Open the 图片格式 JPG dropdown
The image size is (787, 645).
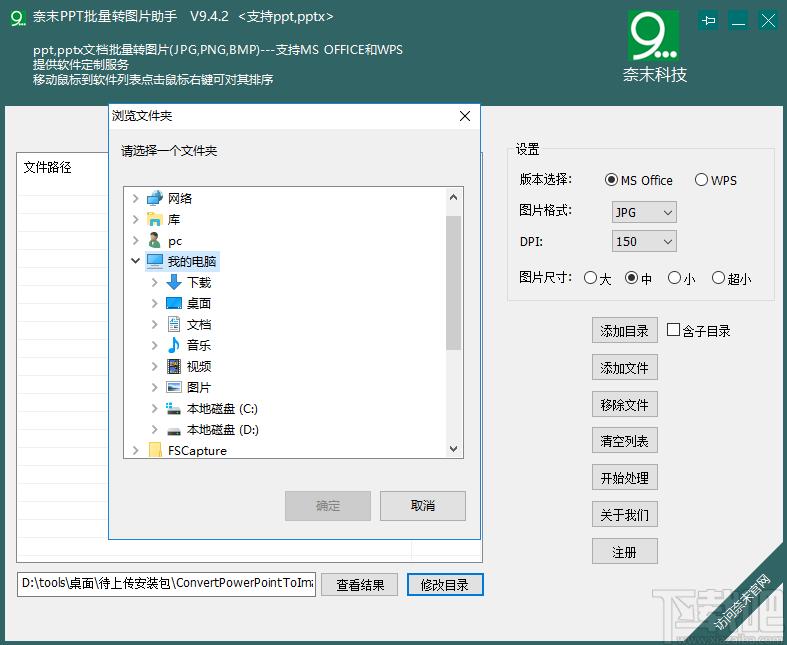(644, 212)
